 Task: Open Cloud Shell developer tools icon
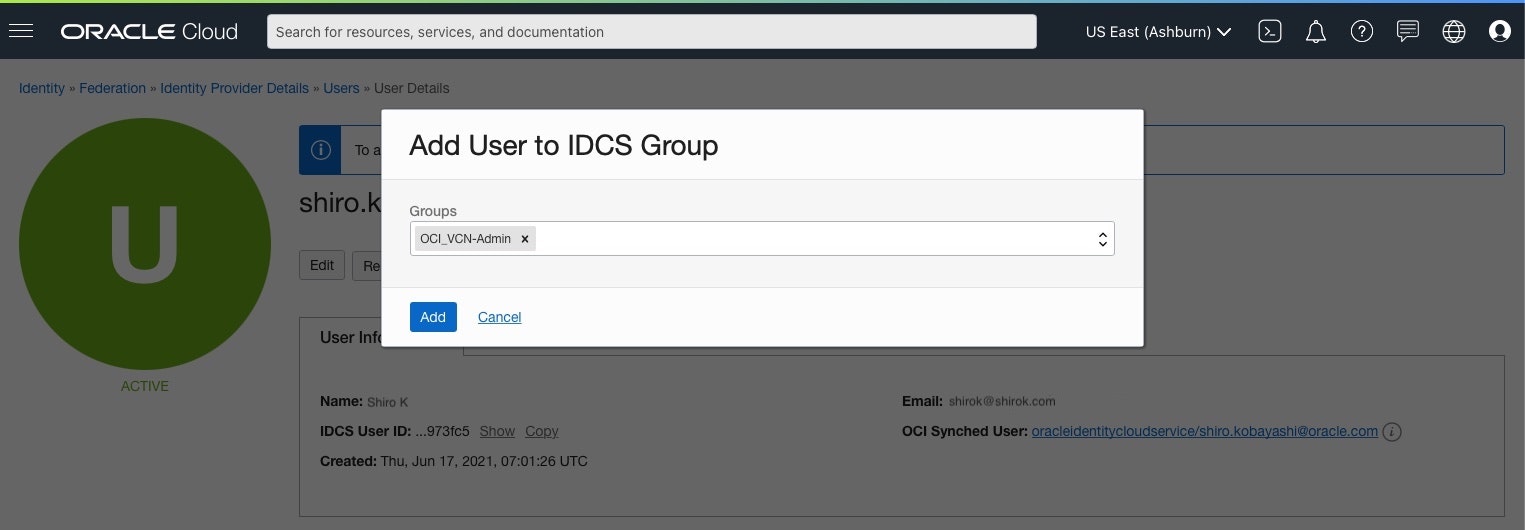[x=1270, y=32]
